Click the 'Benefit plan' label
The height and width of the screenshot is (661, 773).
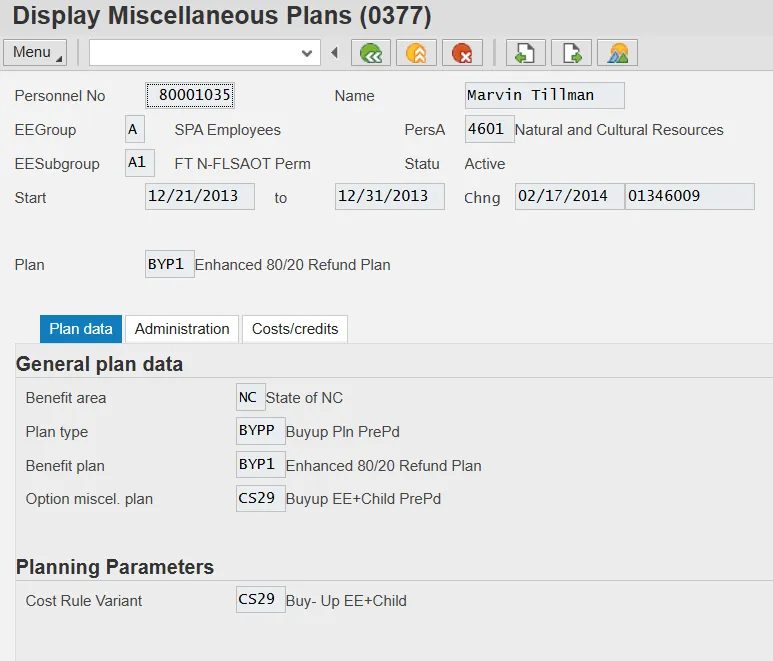coord(65,466)
